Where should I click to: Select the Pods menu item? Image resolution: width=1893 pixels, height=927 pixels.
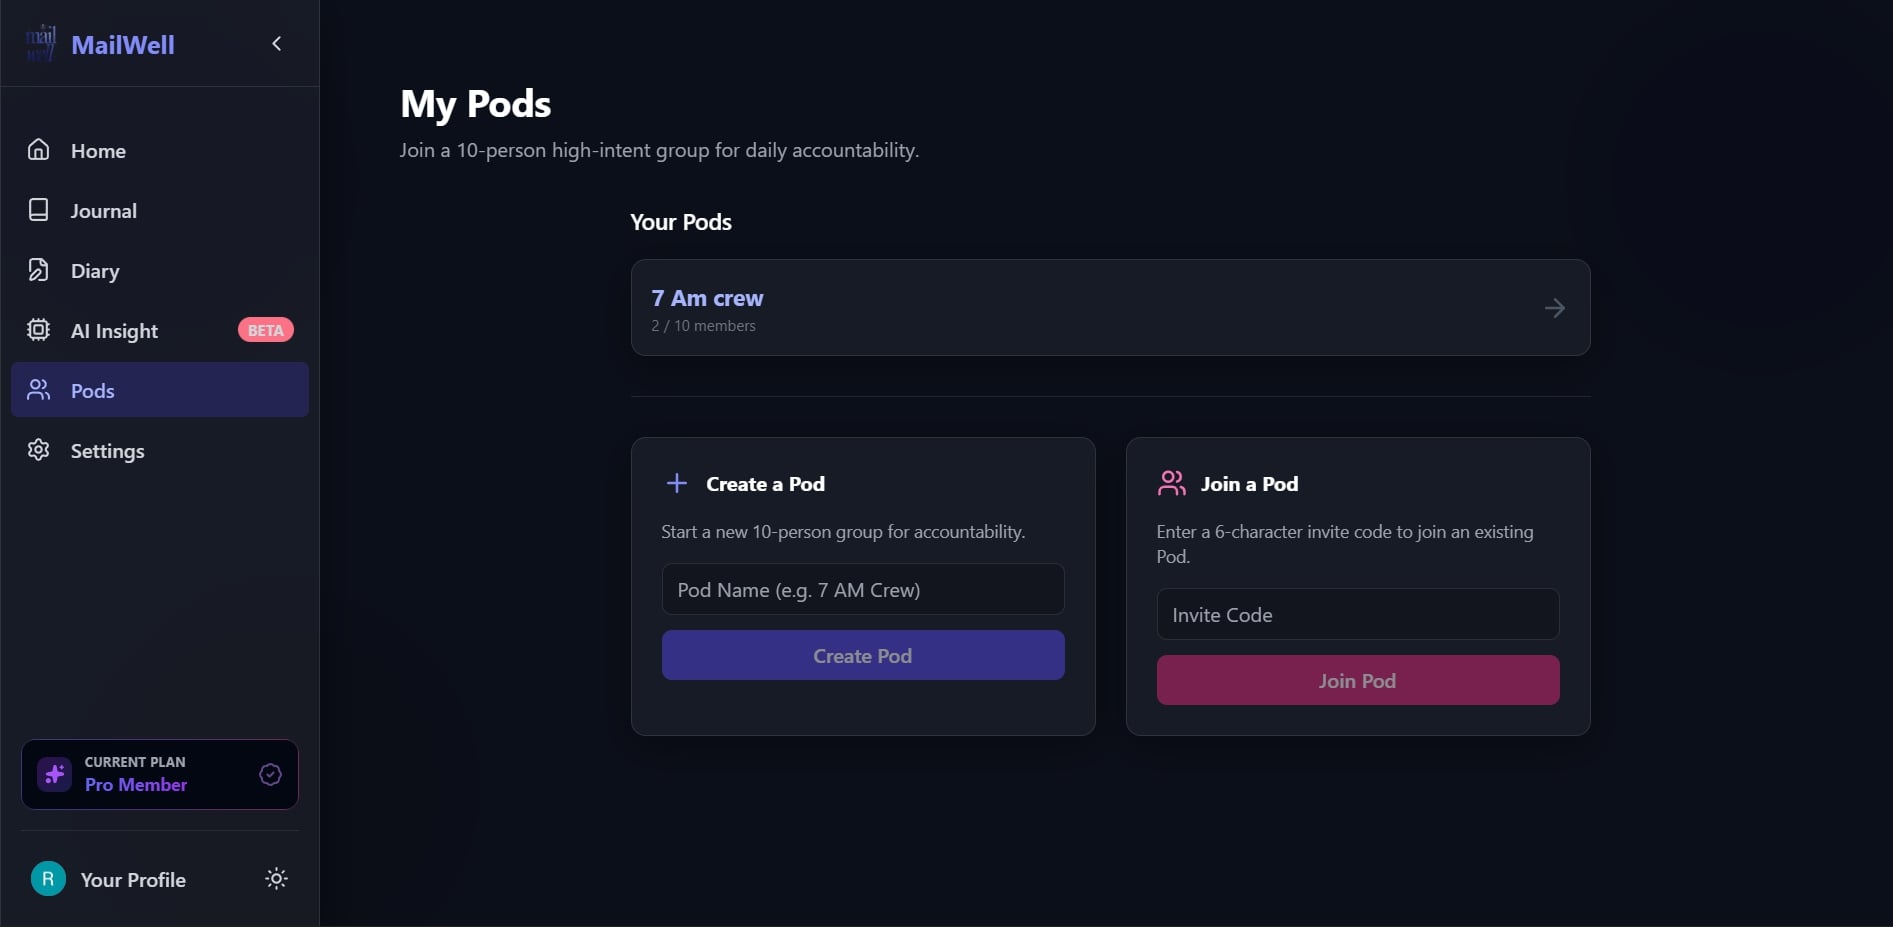pos(159,390)
